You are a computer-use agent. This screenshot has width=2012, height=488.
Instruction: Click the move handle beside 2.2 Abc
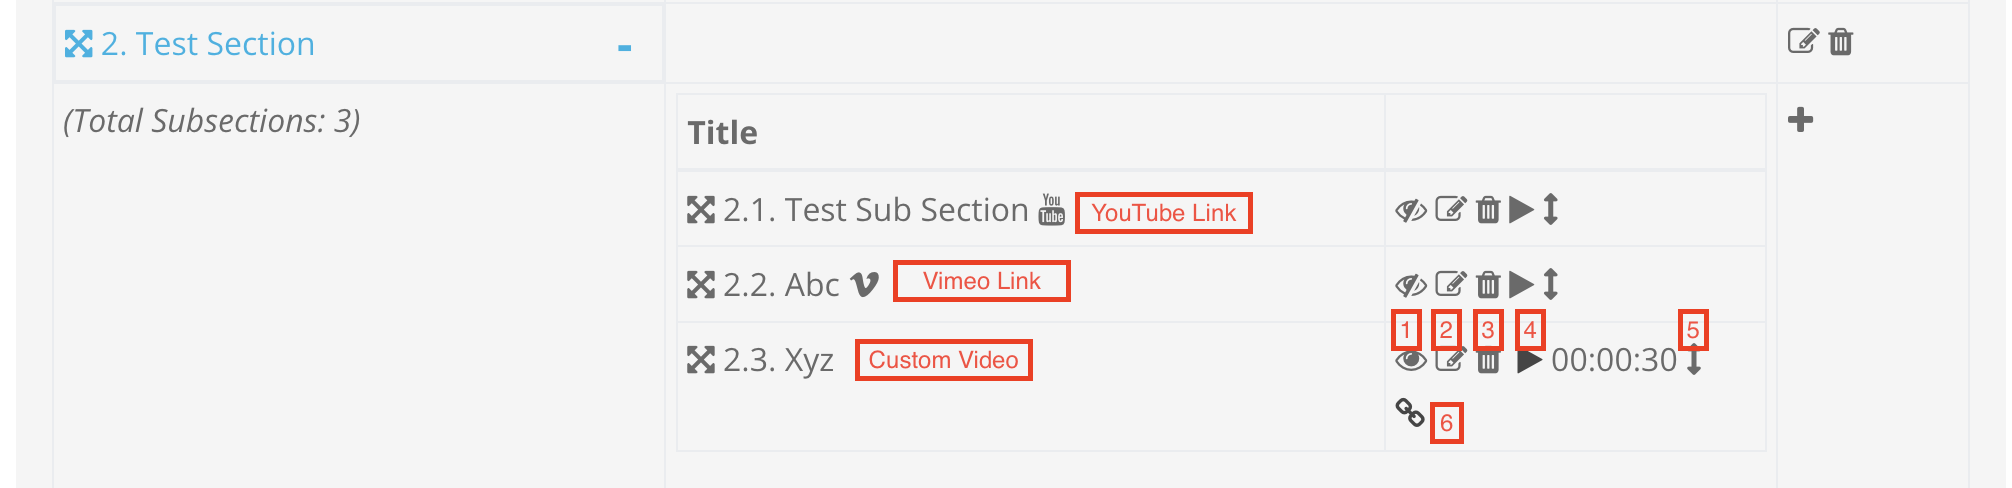click(701, 285)
